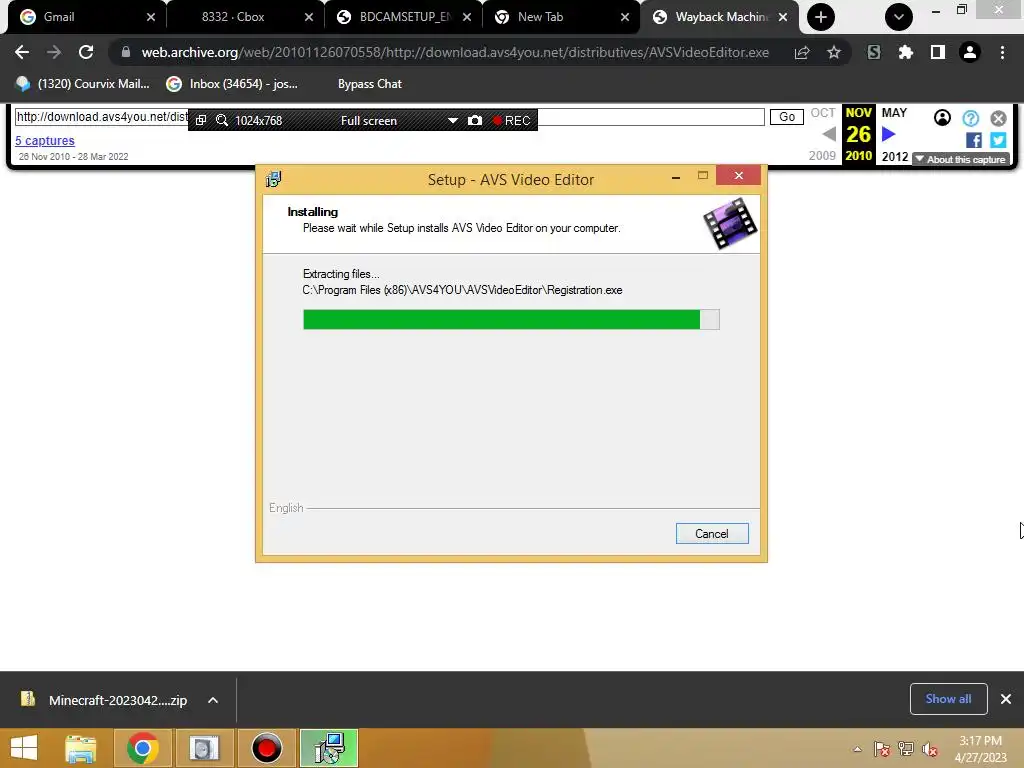Expand About this capture
Image resolution: width=1024 pixels, height=768 pixels.
(x=961, y=159)
